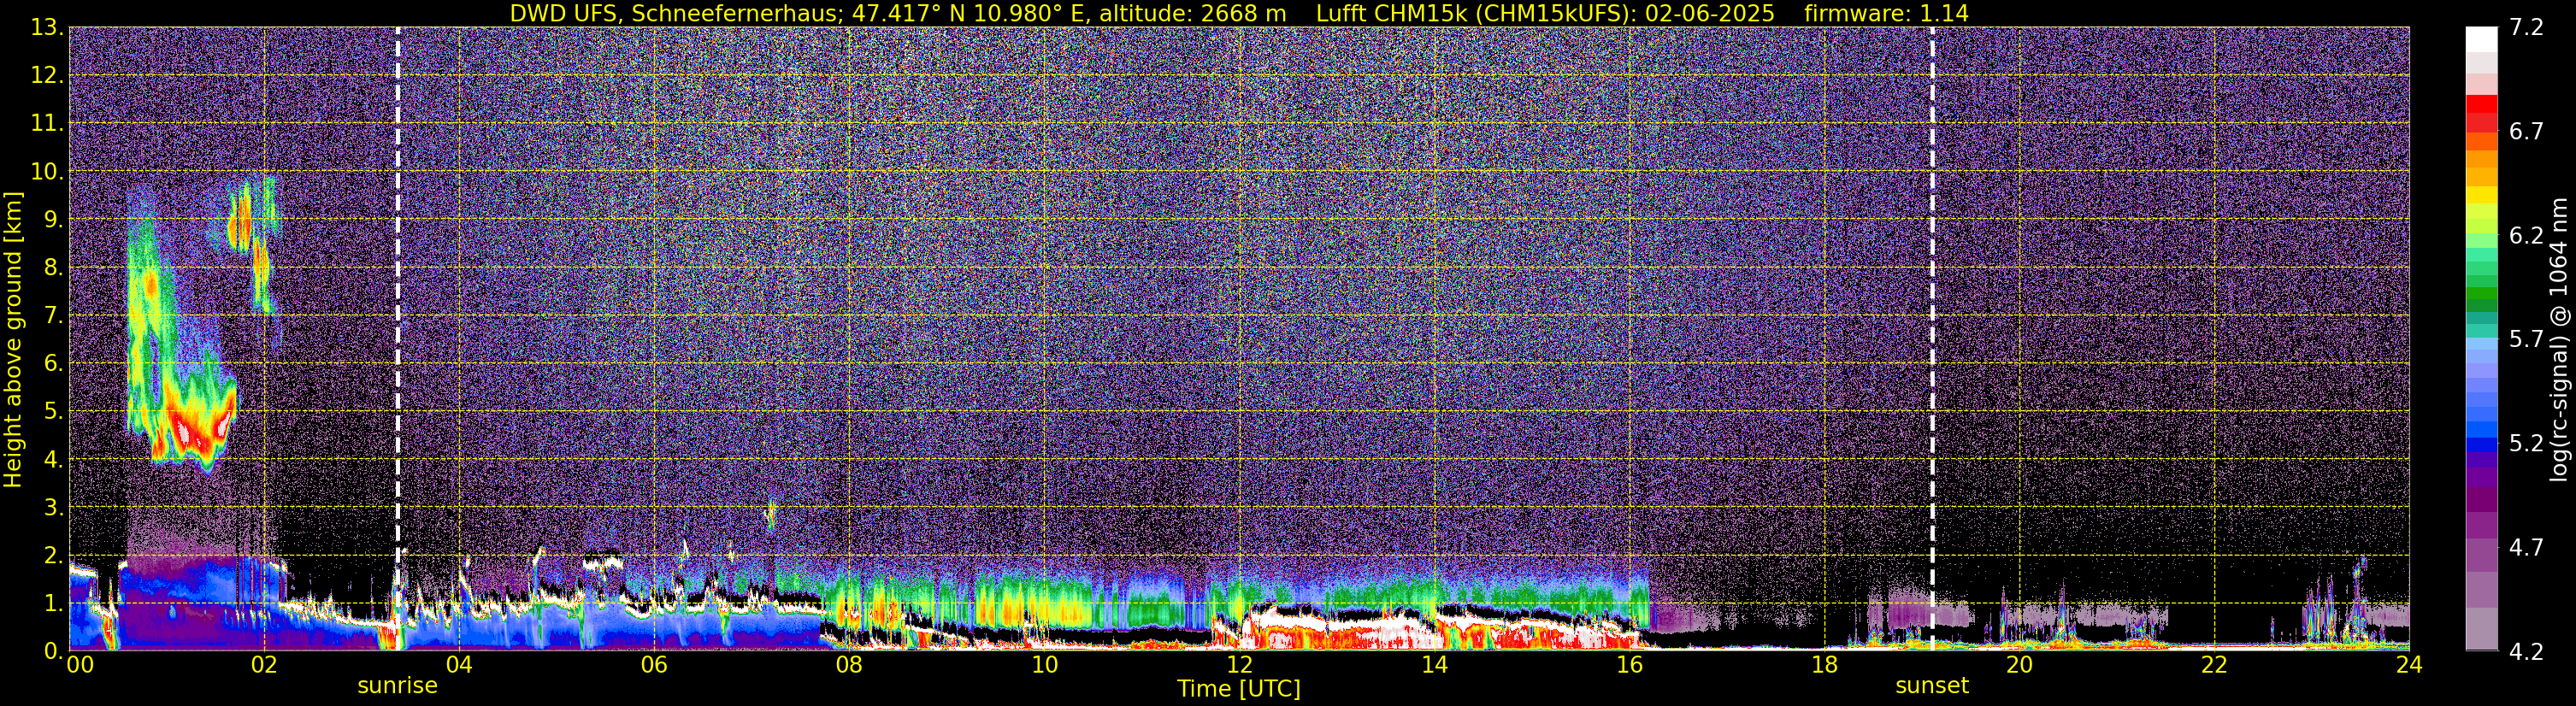Click the '08' time axis tick label
Viewport: 2576px width, 706px height.
(x=848, y=666)
